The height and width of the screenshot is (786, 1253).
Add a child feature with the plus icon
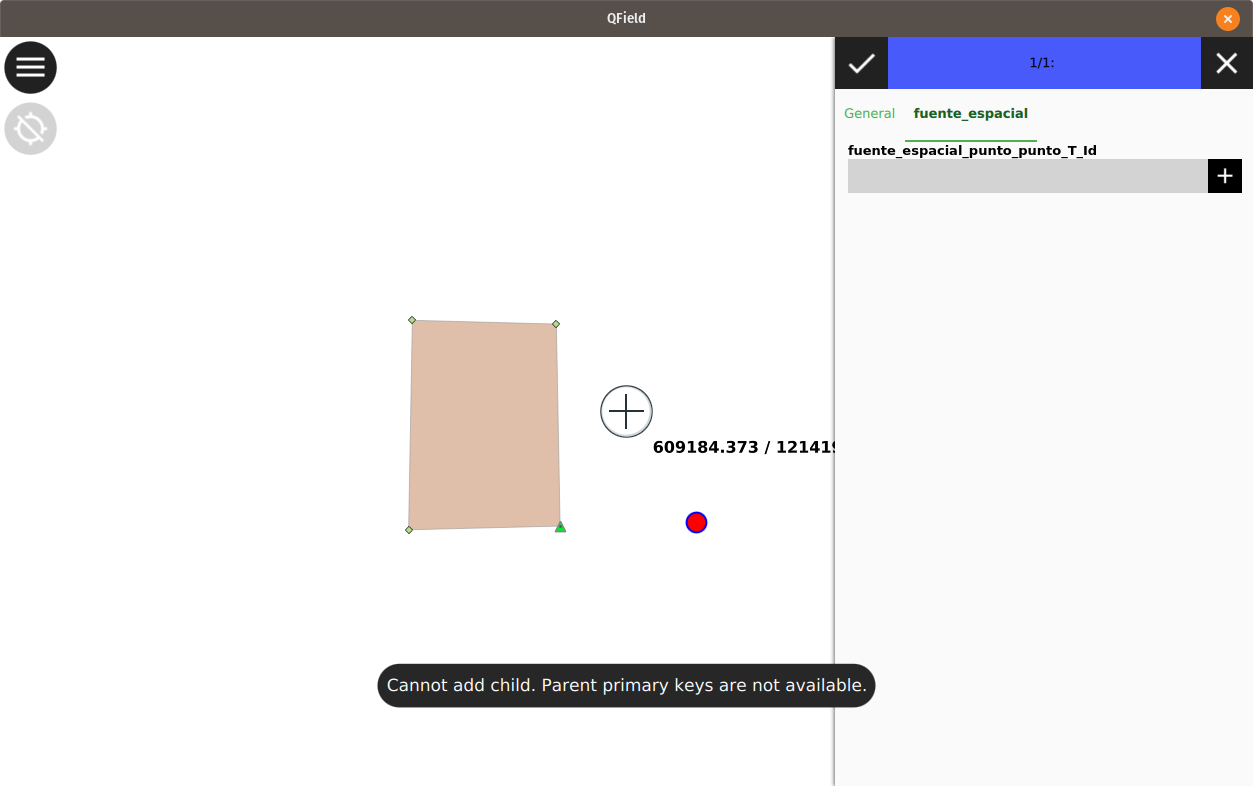pos(1224,175)
